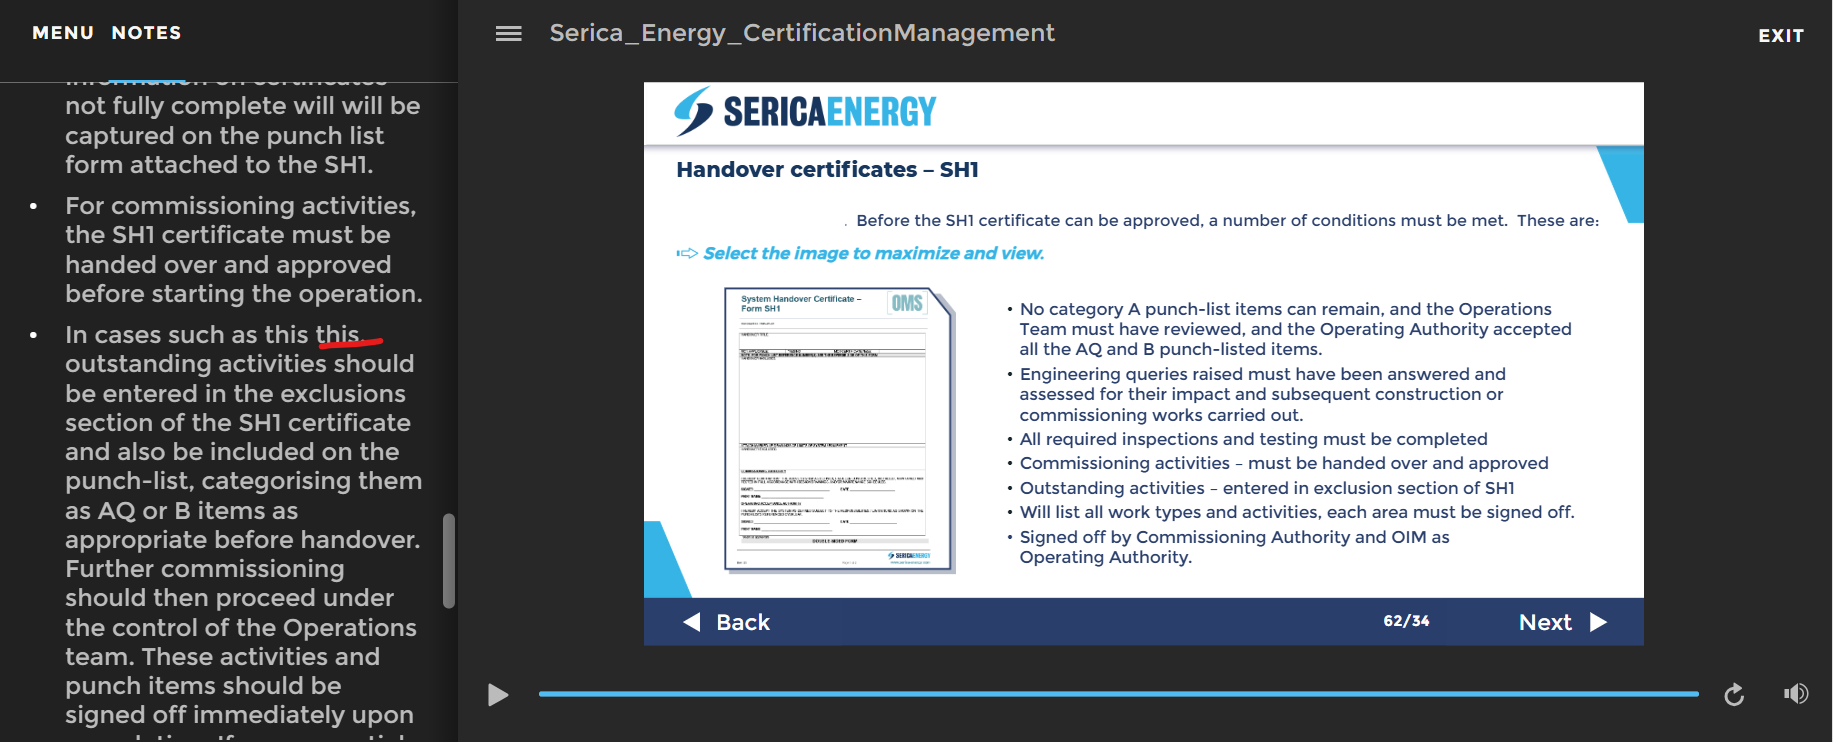Click note 'For commissioning activities, the SH1'
The width and height of the screenshot is (1833, 742).
pos(244,250)
